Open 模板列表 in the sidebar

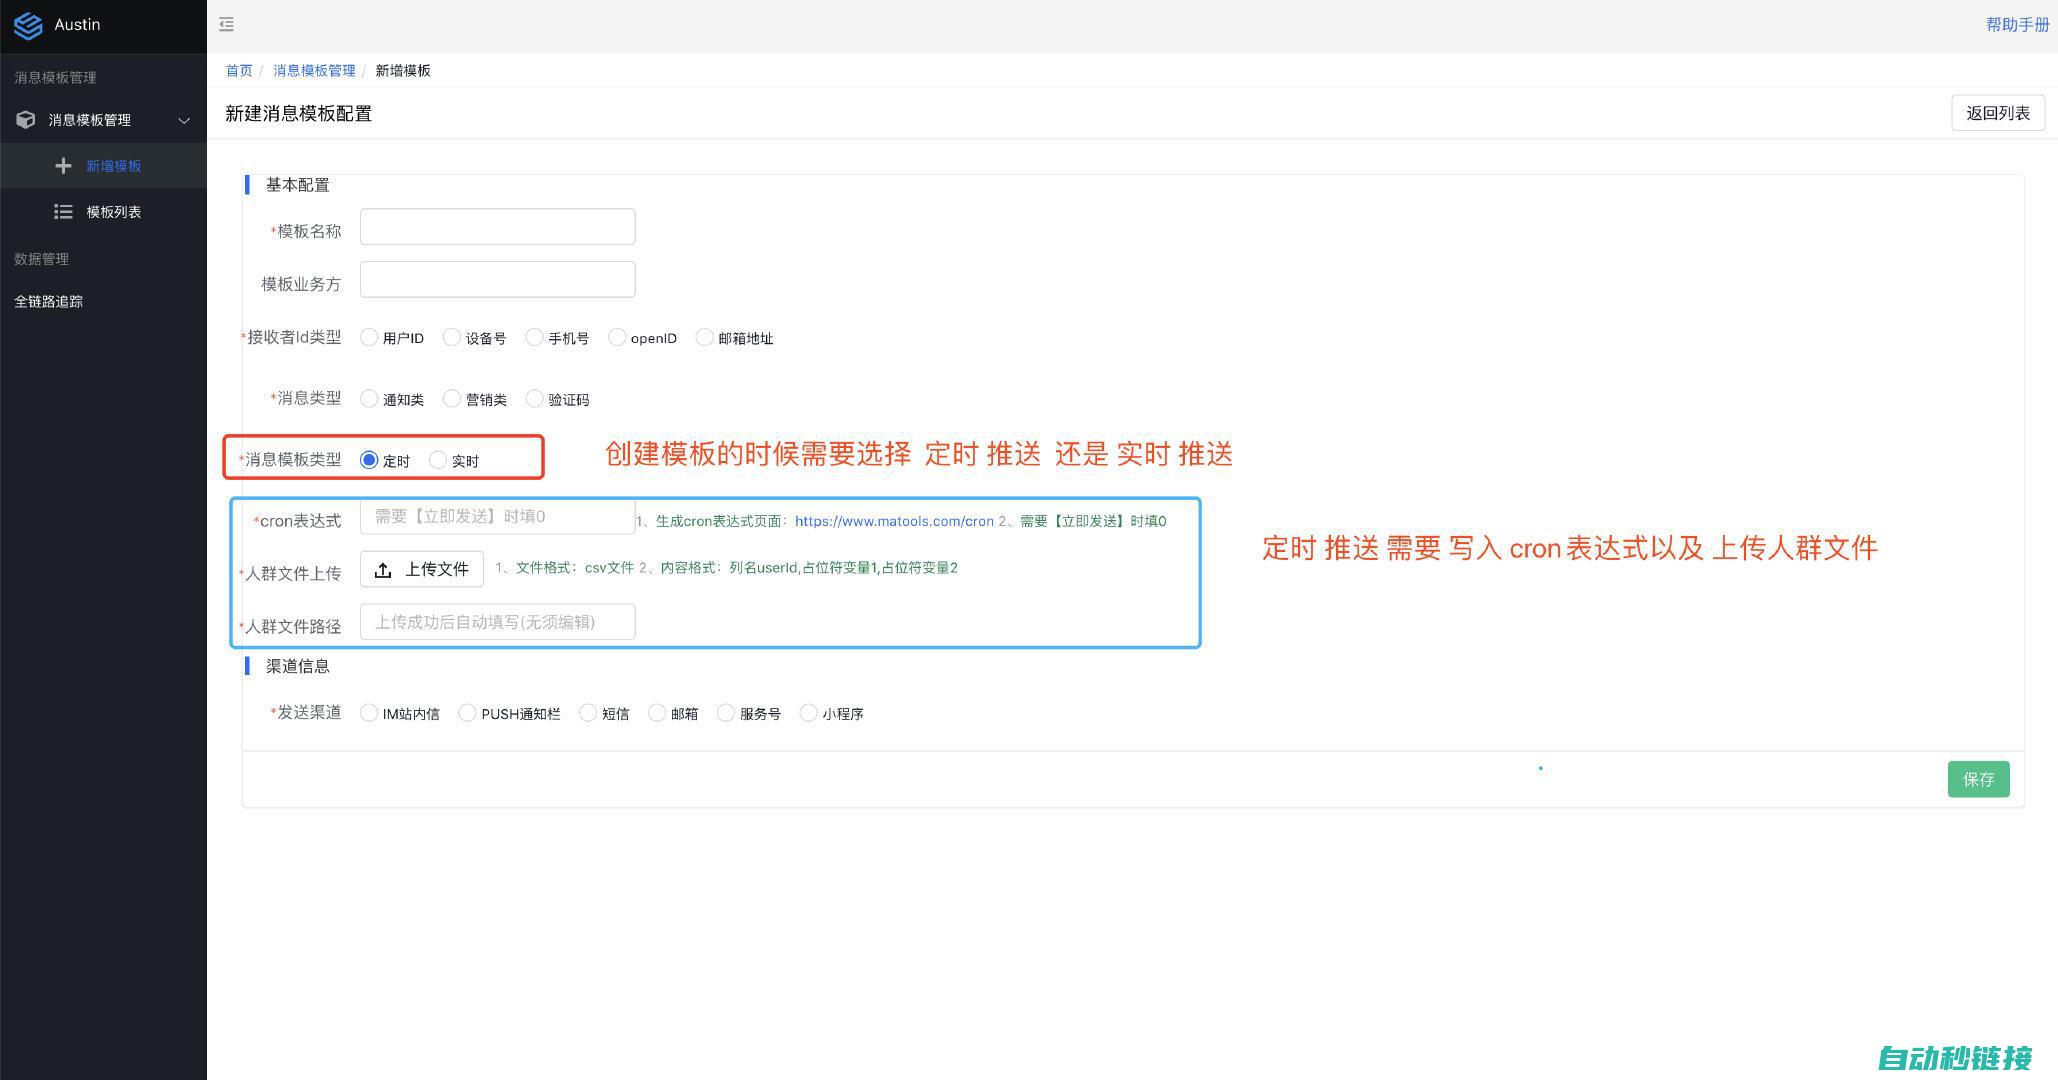tap(114, 212)
